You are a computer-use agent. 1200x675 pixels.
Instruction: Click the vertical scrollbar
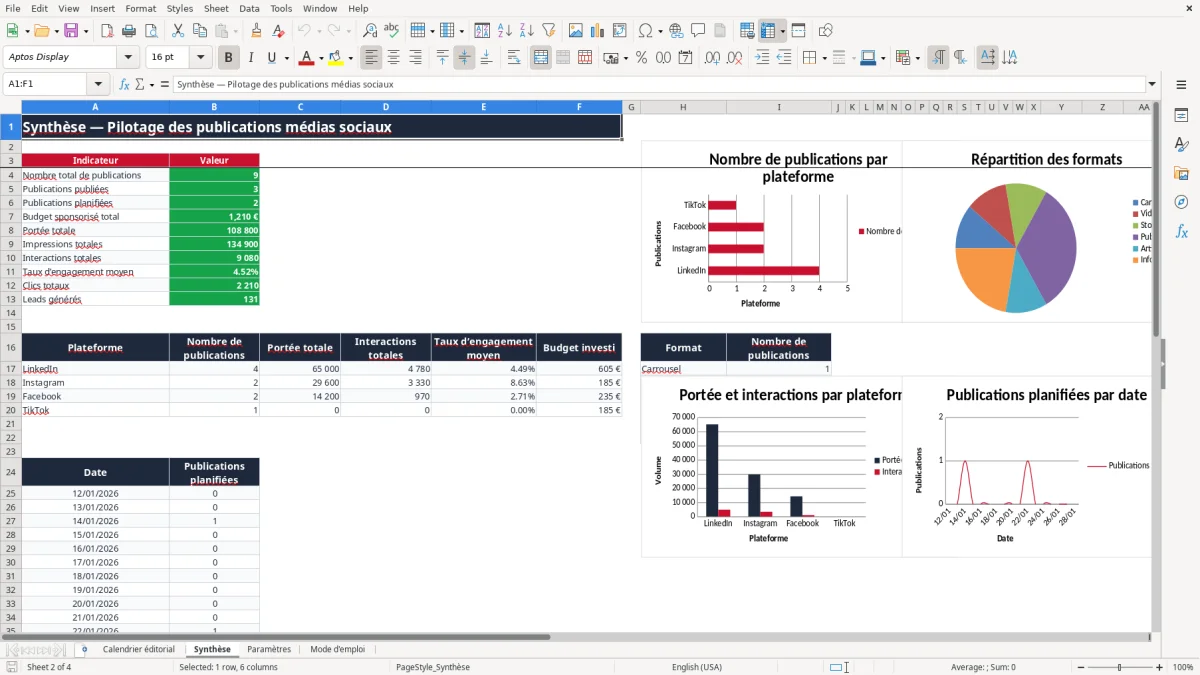coord(1157,366)
